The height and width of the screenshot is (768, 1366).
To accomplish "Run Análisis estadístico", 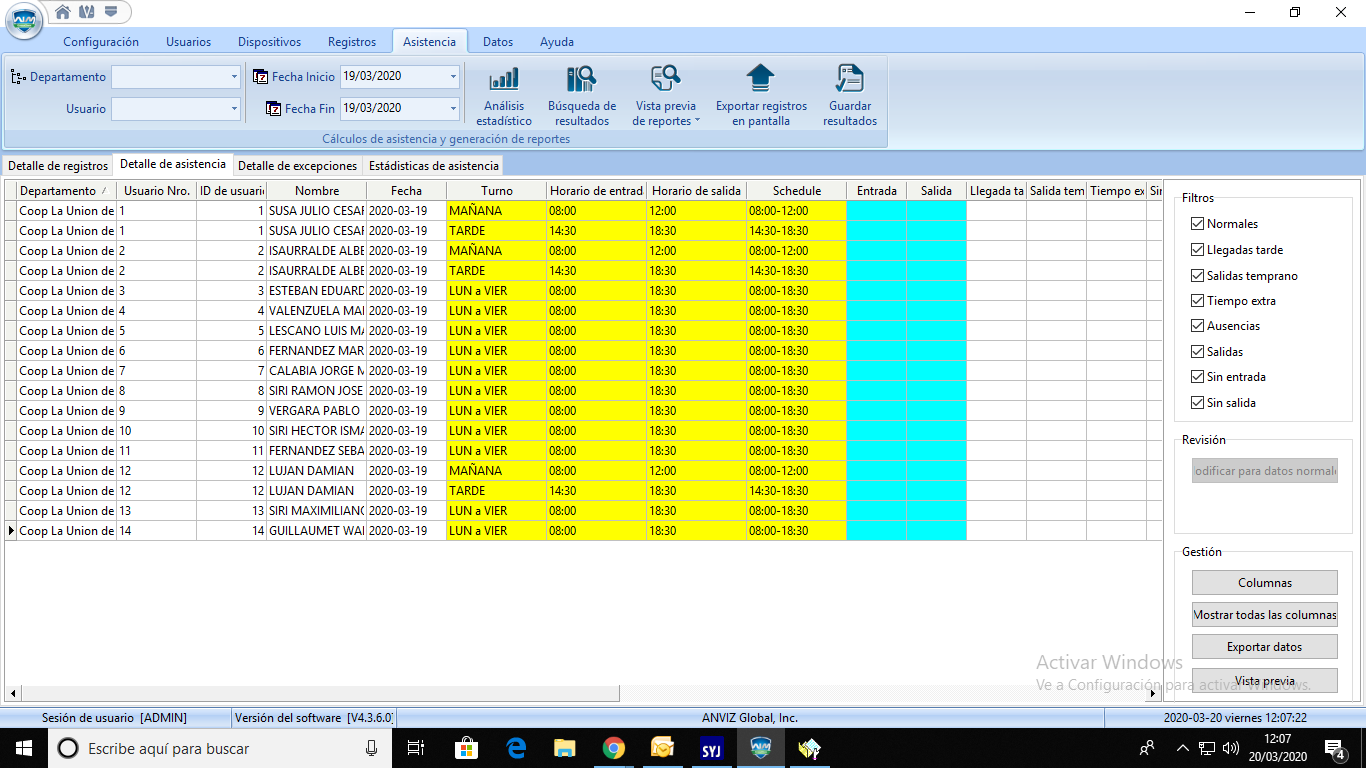I will [x=504, y=96].
